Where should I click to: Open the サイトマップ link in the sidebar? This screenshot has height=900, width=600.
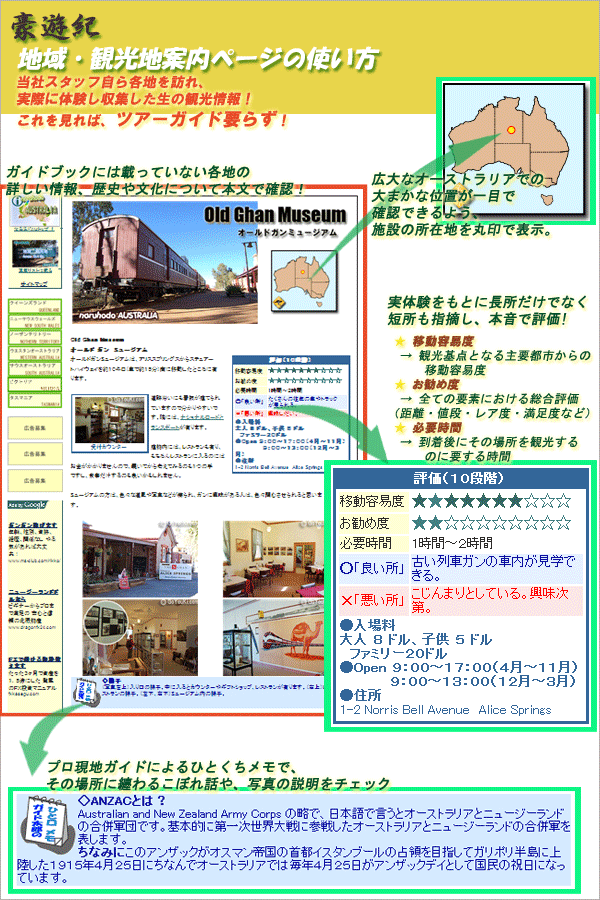tap(33, 284)
